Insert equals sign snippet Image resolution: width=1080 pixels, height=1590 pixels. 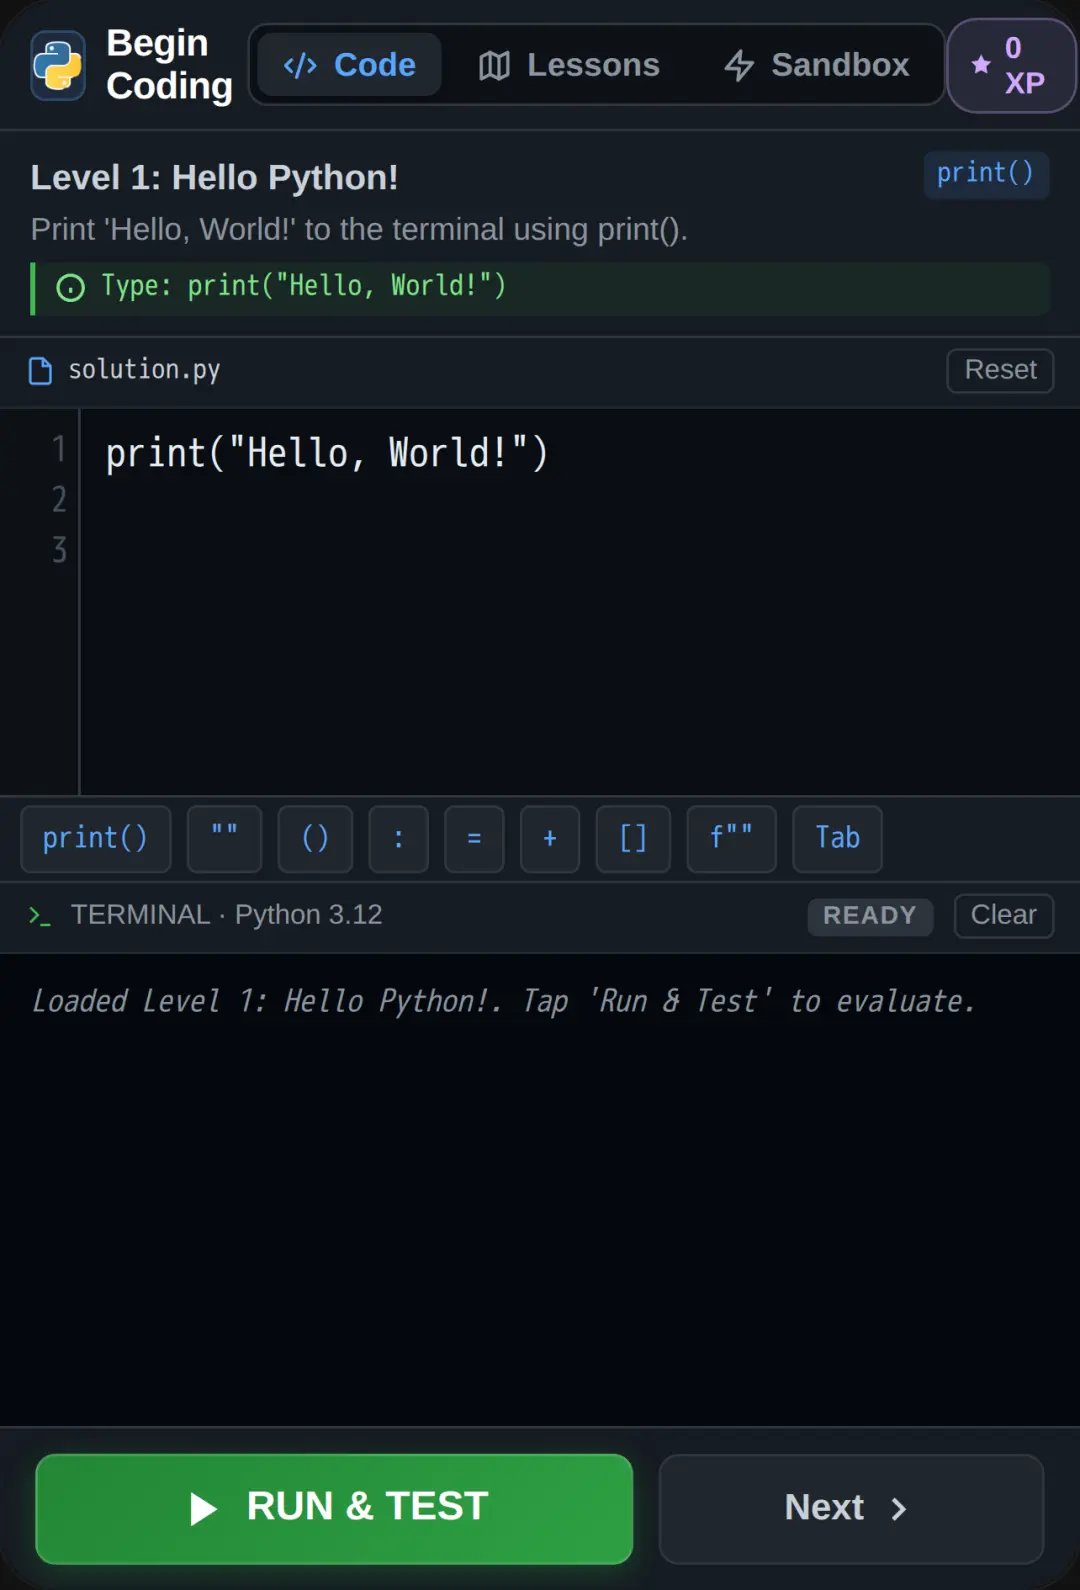click(474, 838)
